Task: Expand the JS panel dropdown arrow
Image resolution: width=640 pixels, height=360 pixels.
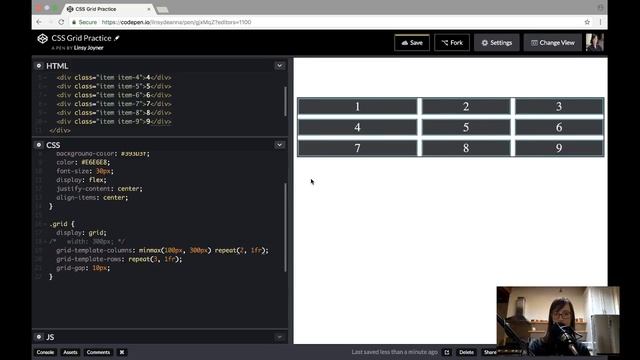Action: (x=280, y=337)
